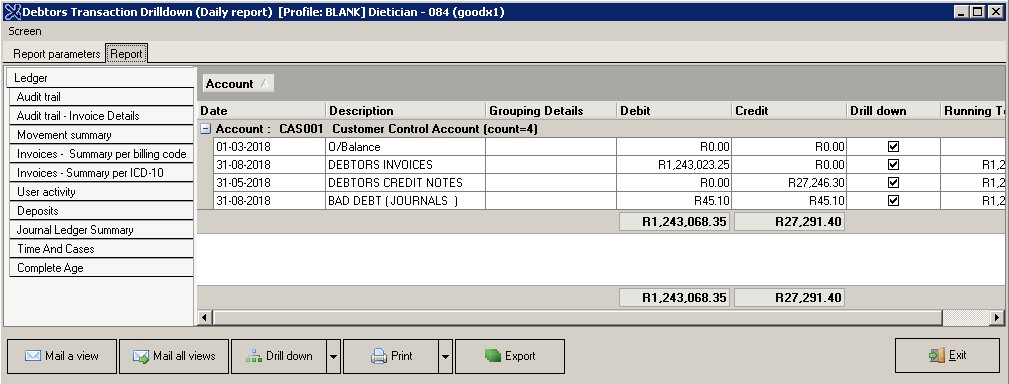Switch to the Report parameters tab
The height and width of the screenshot is (384, 1009).
pyautogui.click(x=57, y=54)
